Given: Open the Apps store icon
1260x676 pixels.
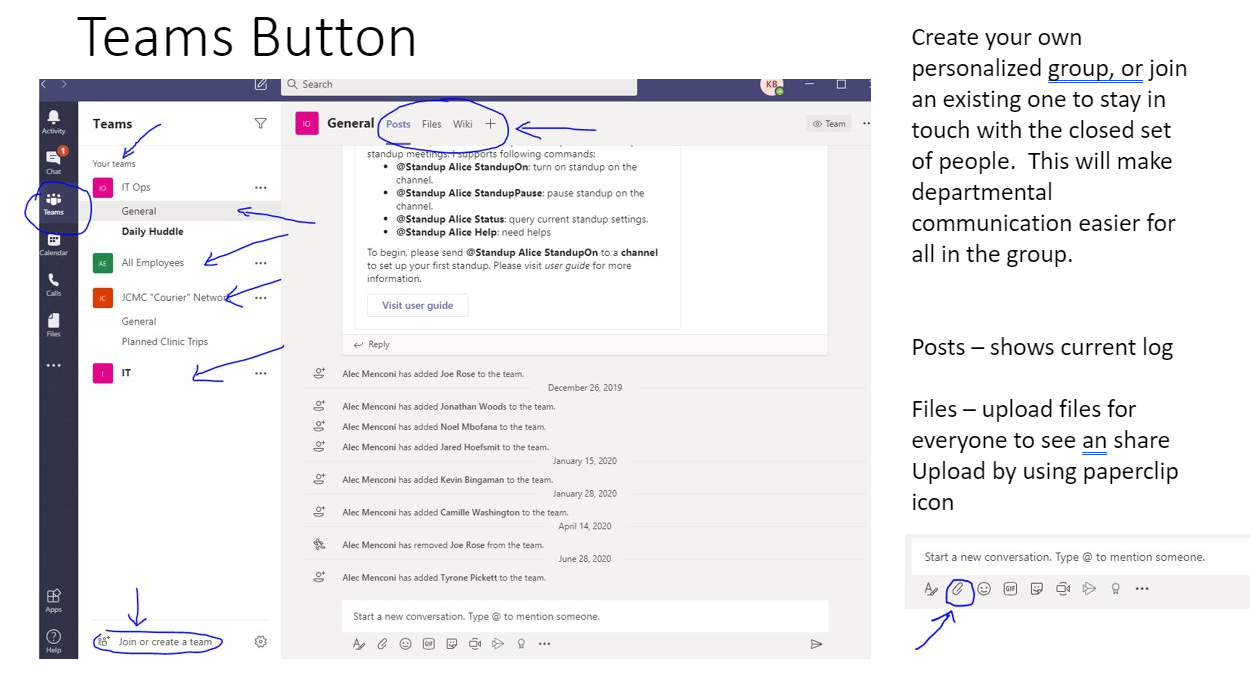Looking at the screenshot, I should 54,599.
